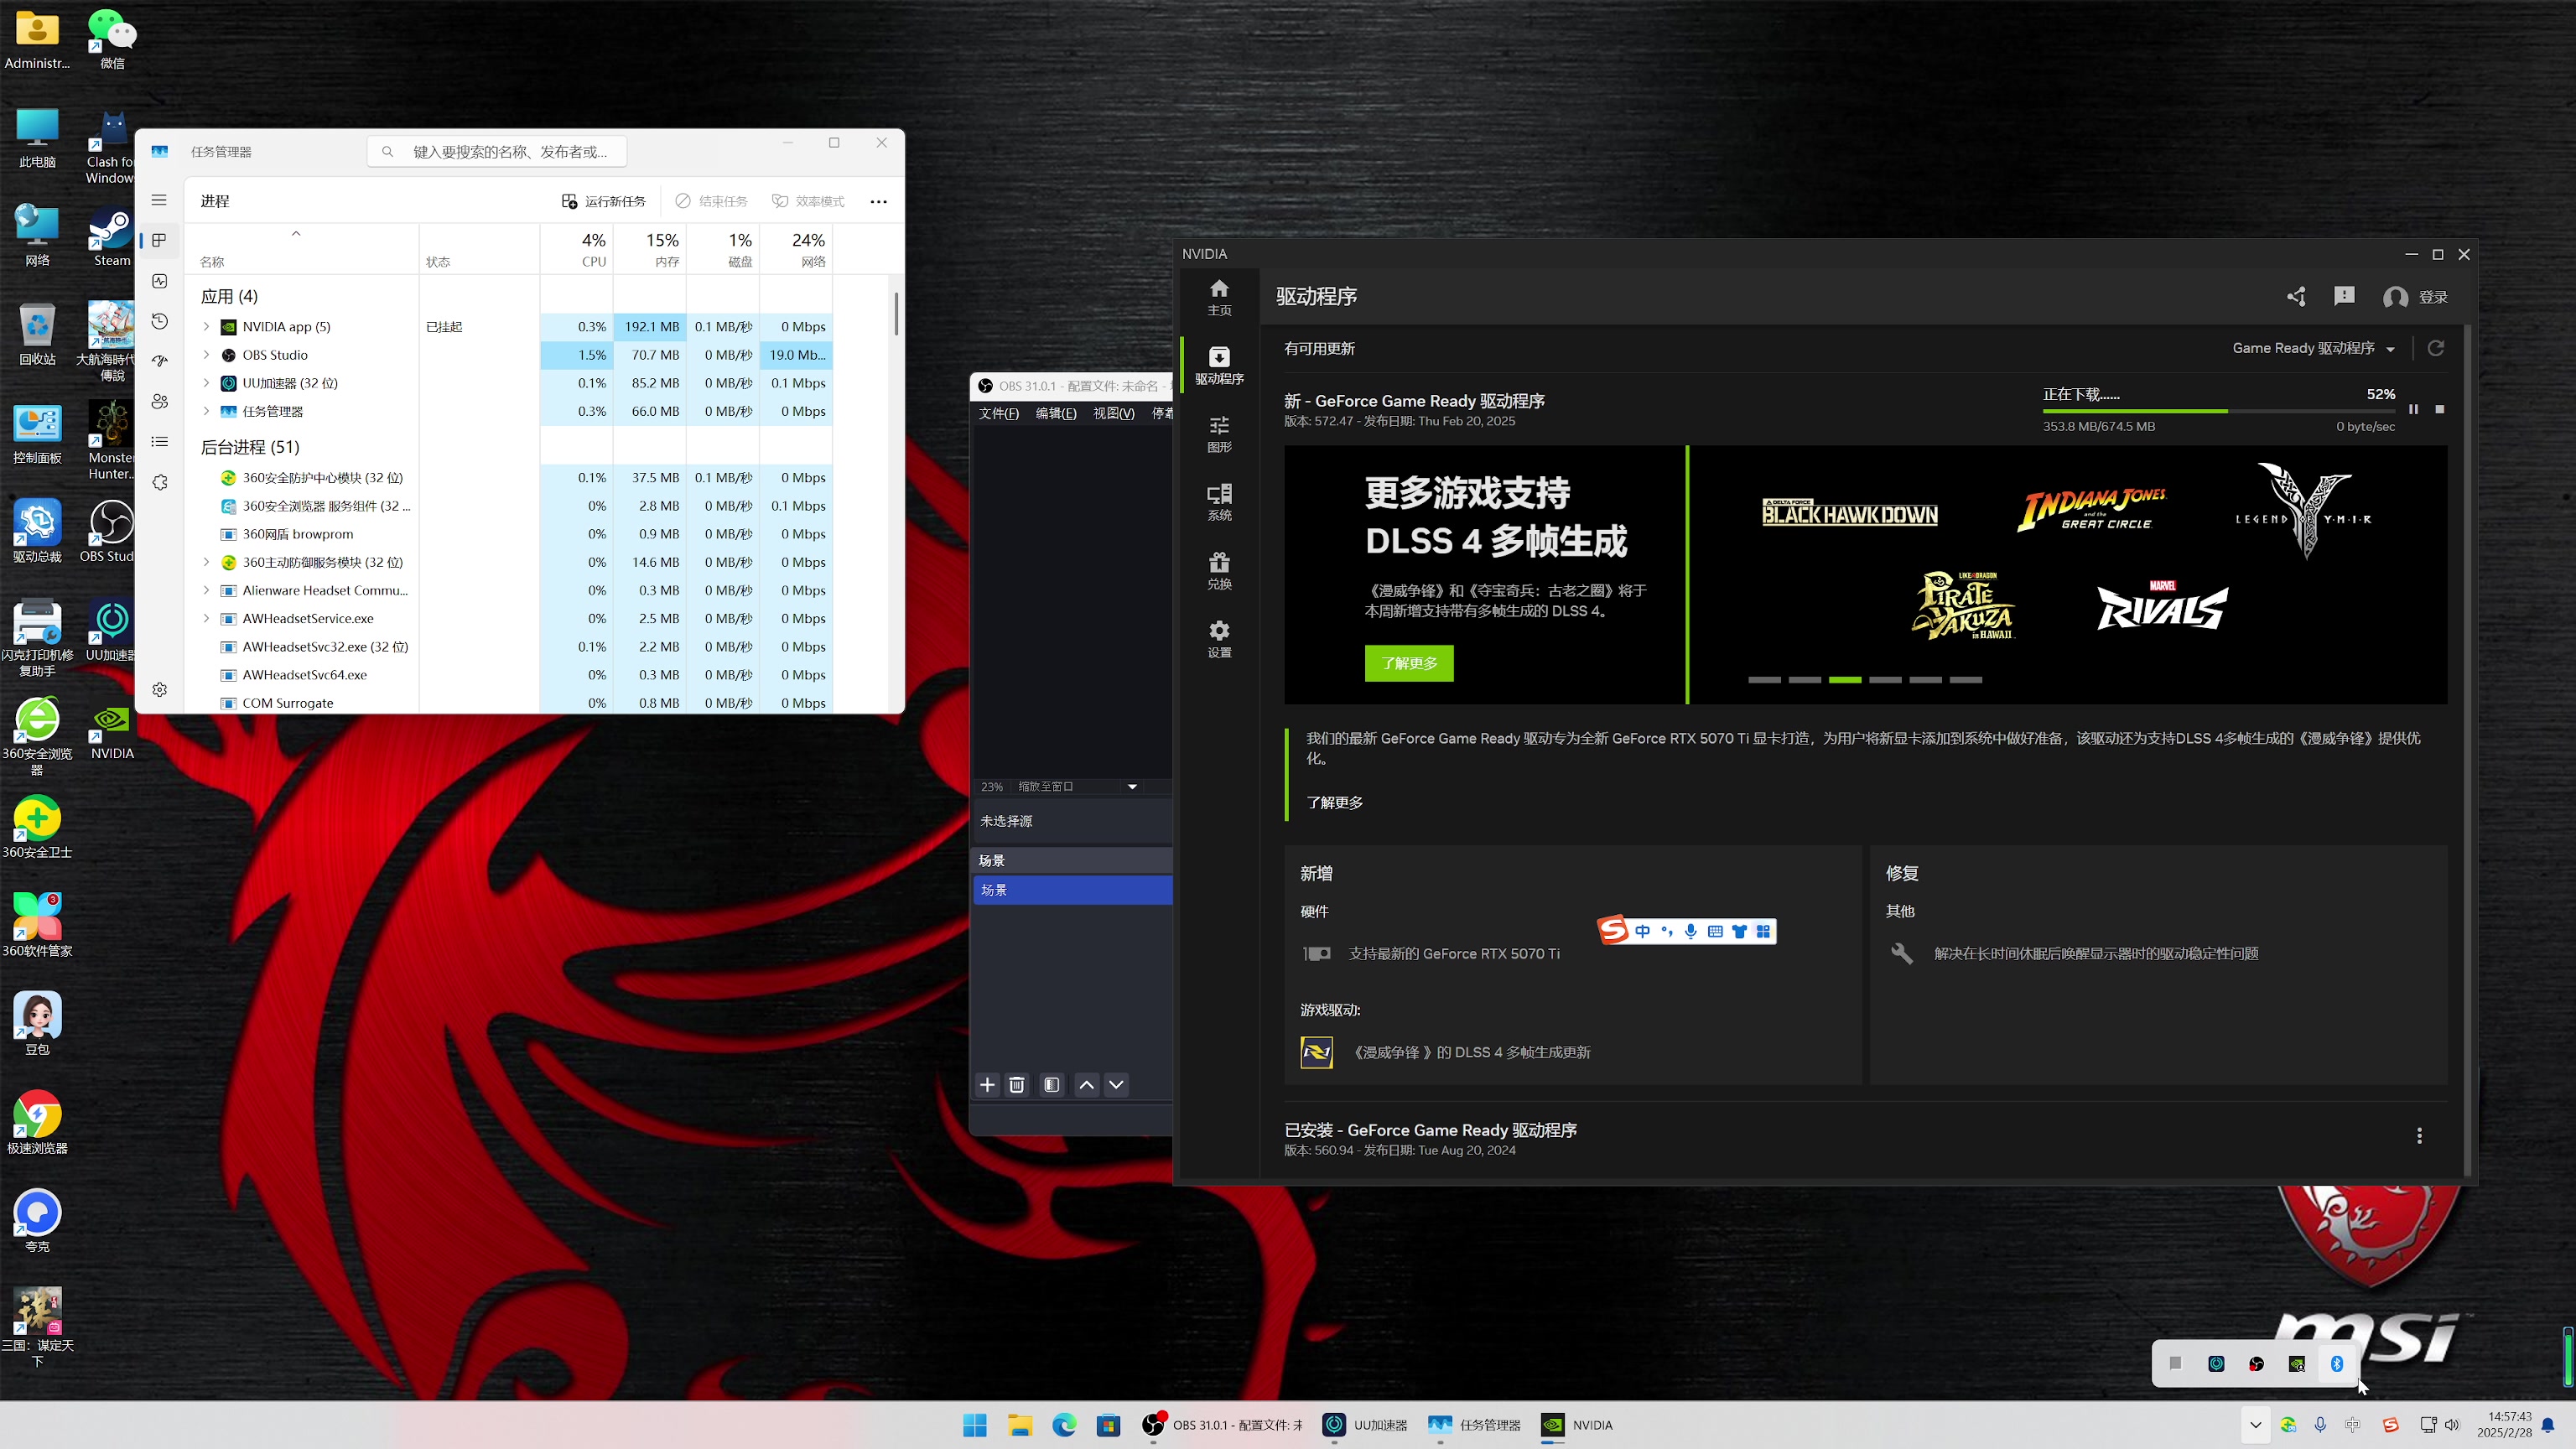Open Task Manager hamburger navigation menu
Screen dimensions: 2576x1449
point(159,200)
